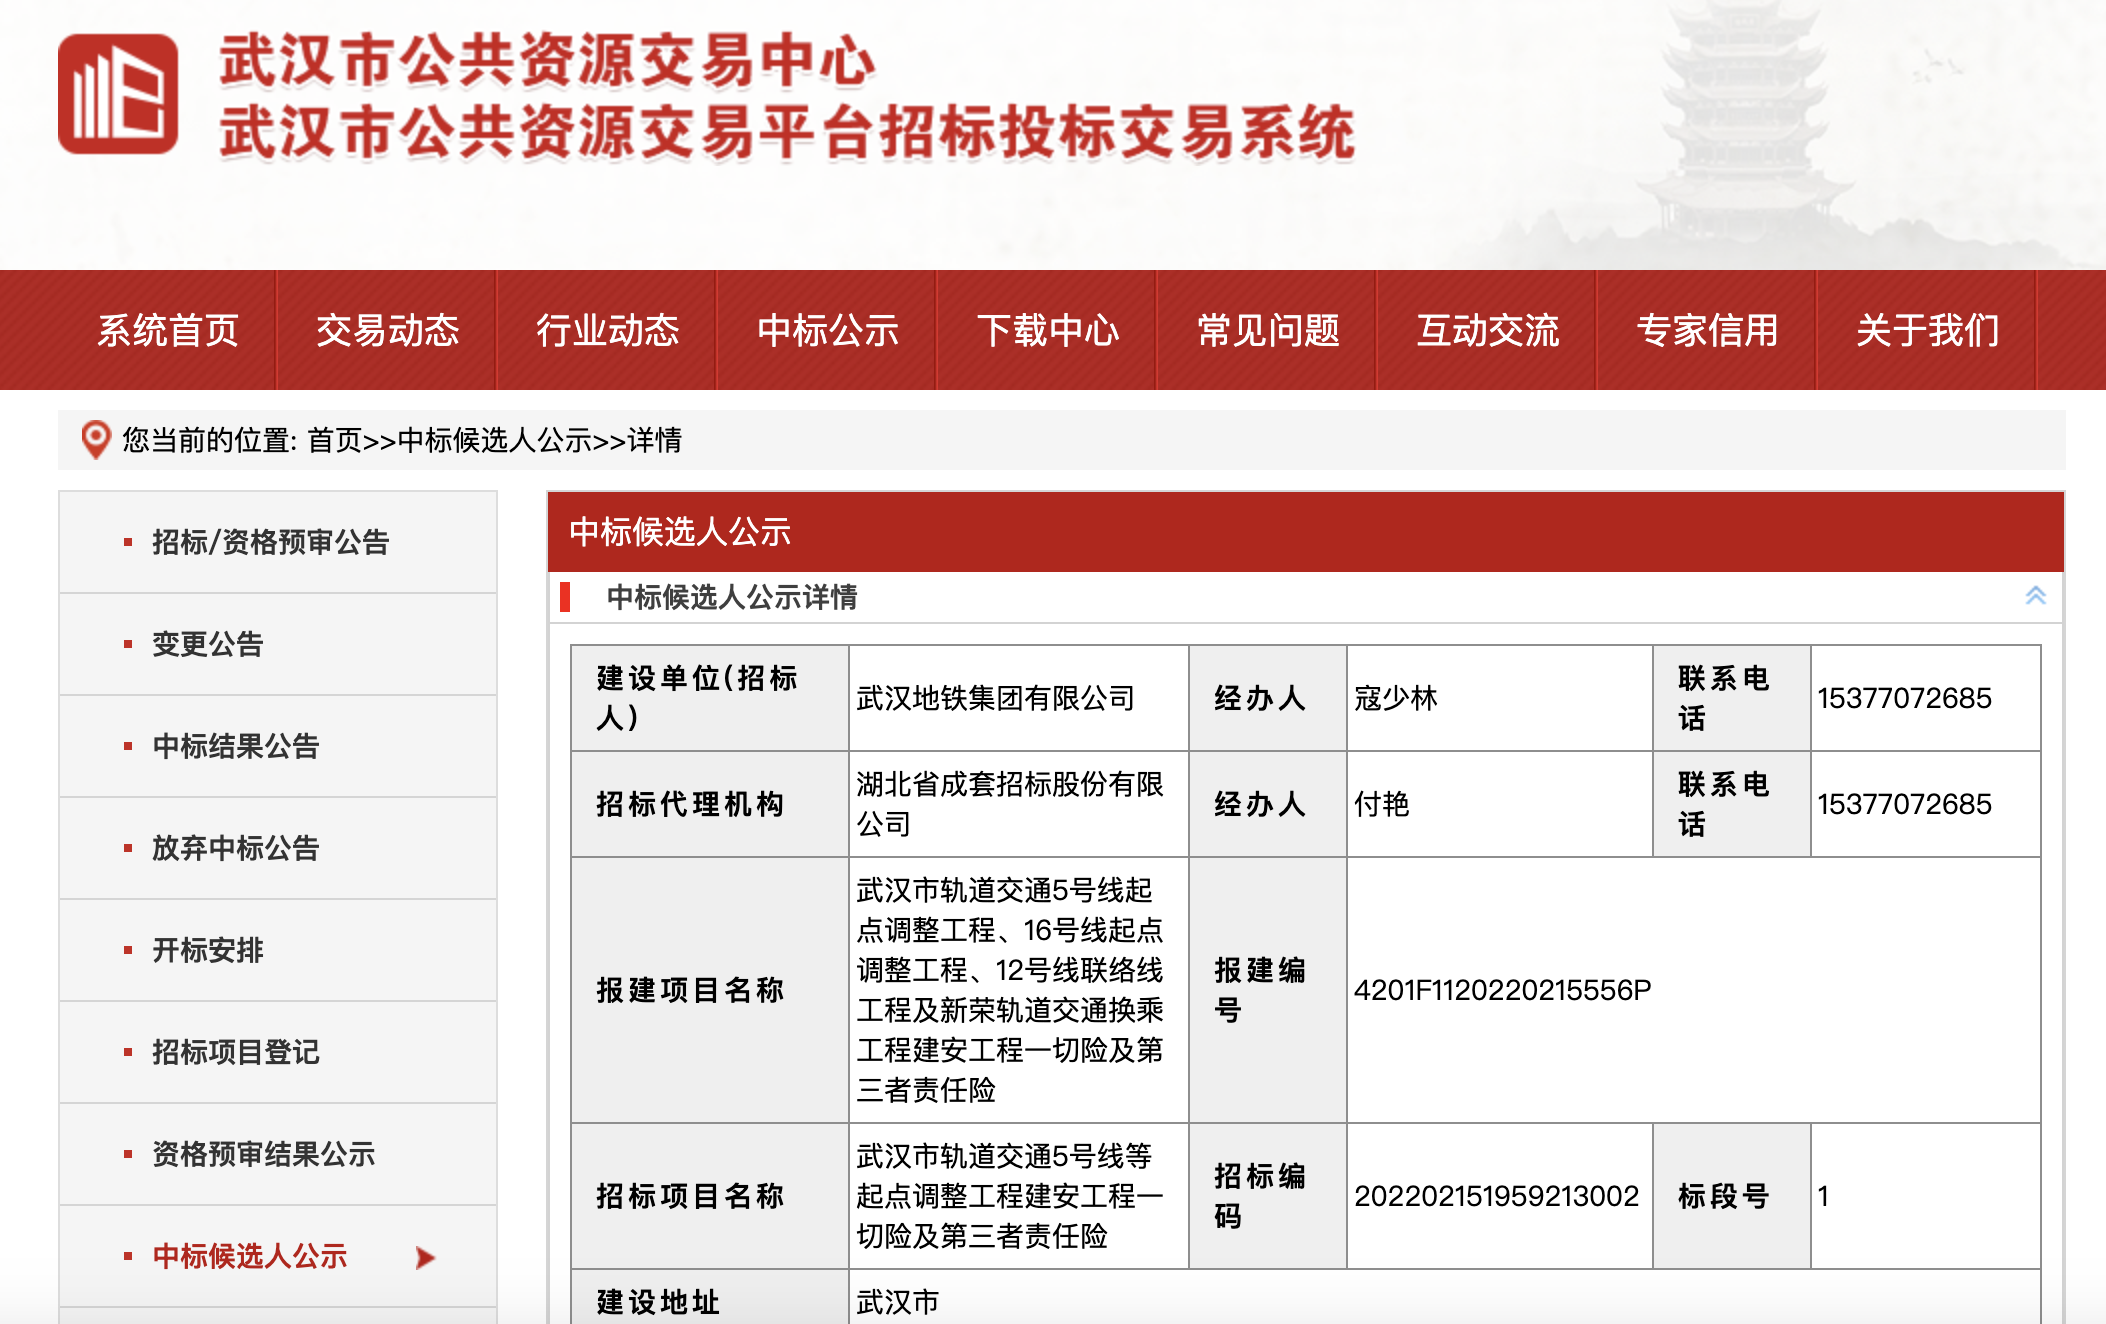Go to 行业动态 in the nav bar

[x=607, y=330]
